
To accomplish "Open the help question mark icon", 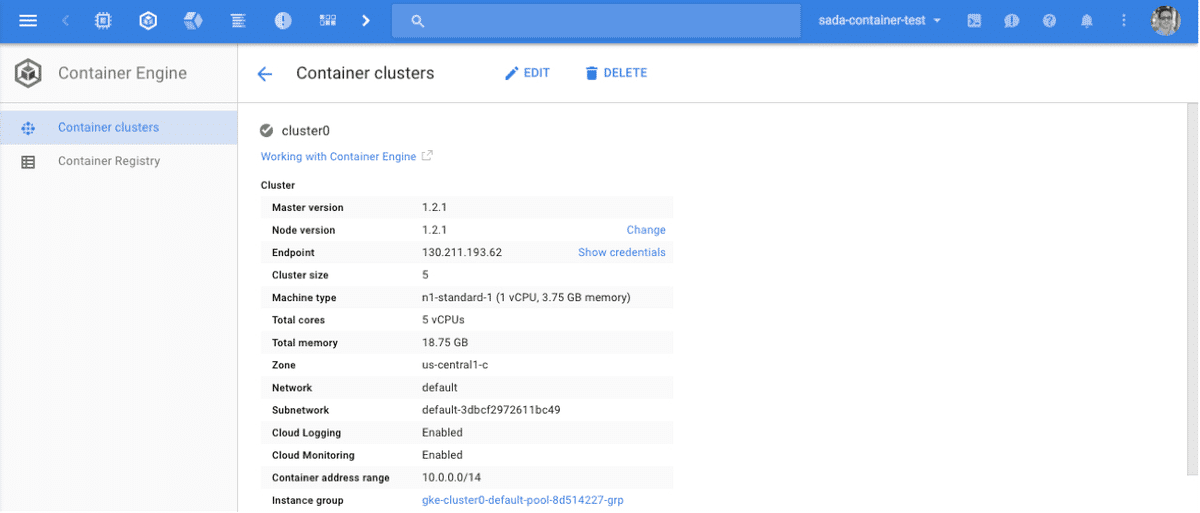I will pos(1049,20).
